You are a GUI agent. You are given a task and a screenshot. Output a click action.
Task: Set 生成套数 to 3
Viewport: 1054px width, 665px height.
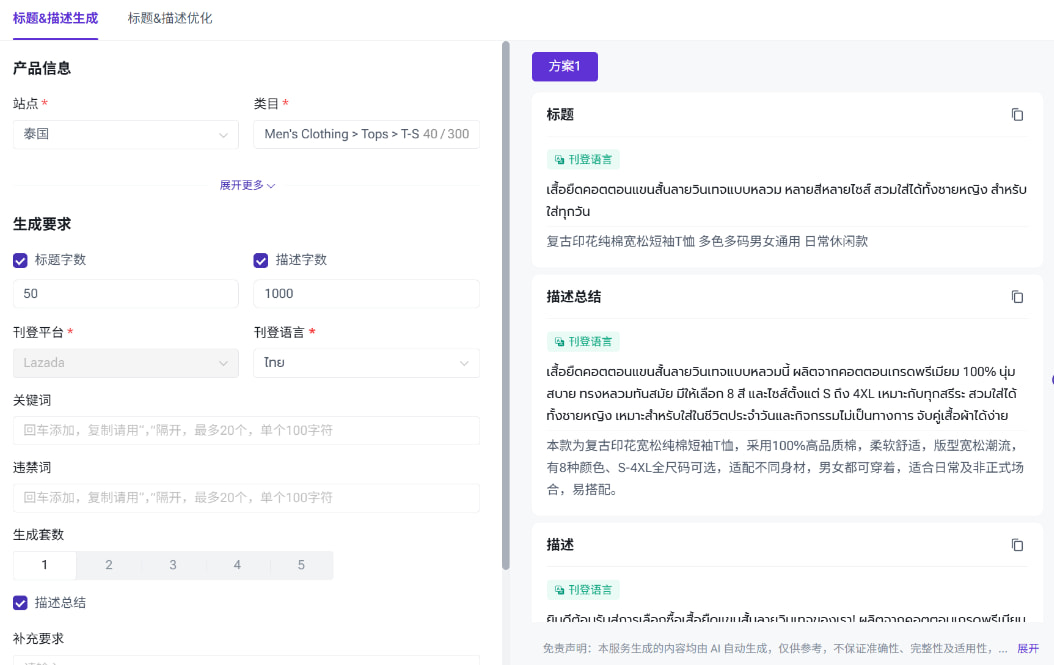coord(173,565)
